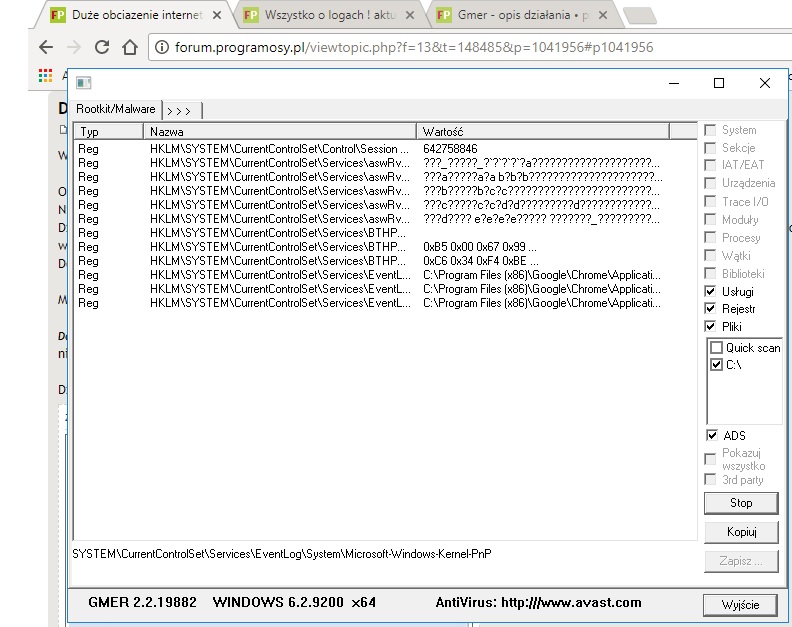
Task: Click the Kopiuj button
Action: [741, 531]
